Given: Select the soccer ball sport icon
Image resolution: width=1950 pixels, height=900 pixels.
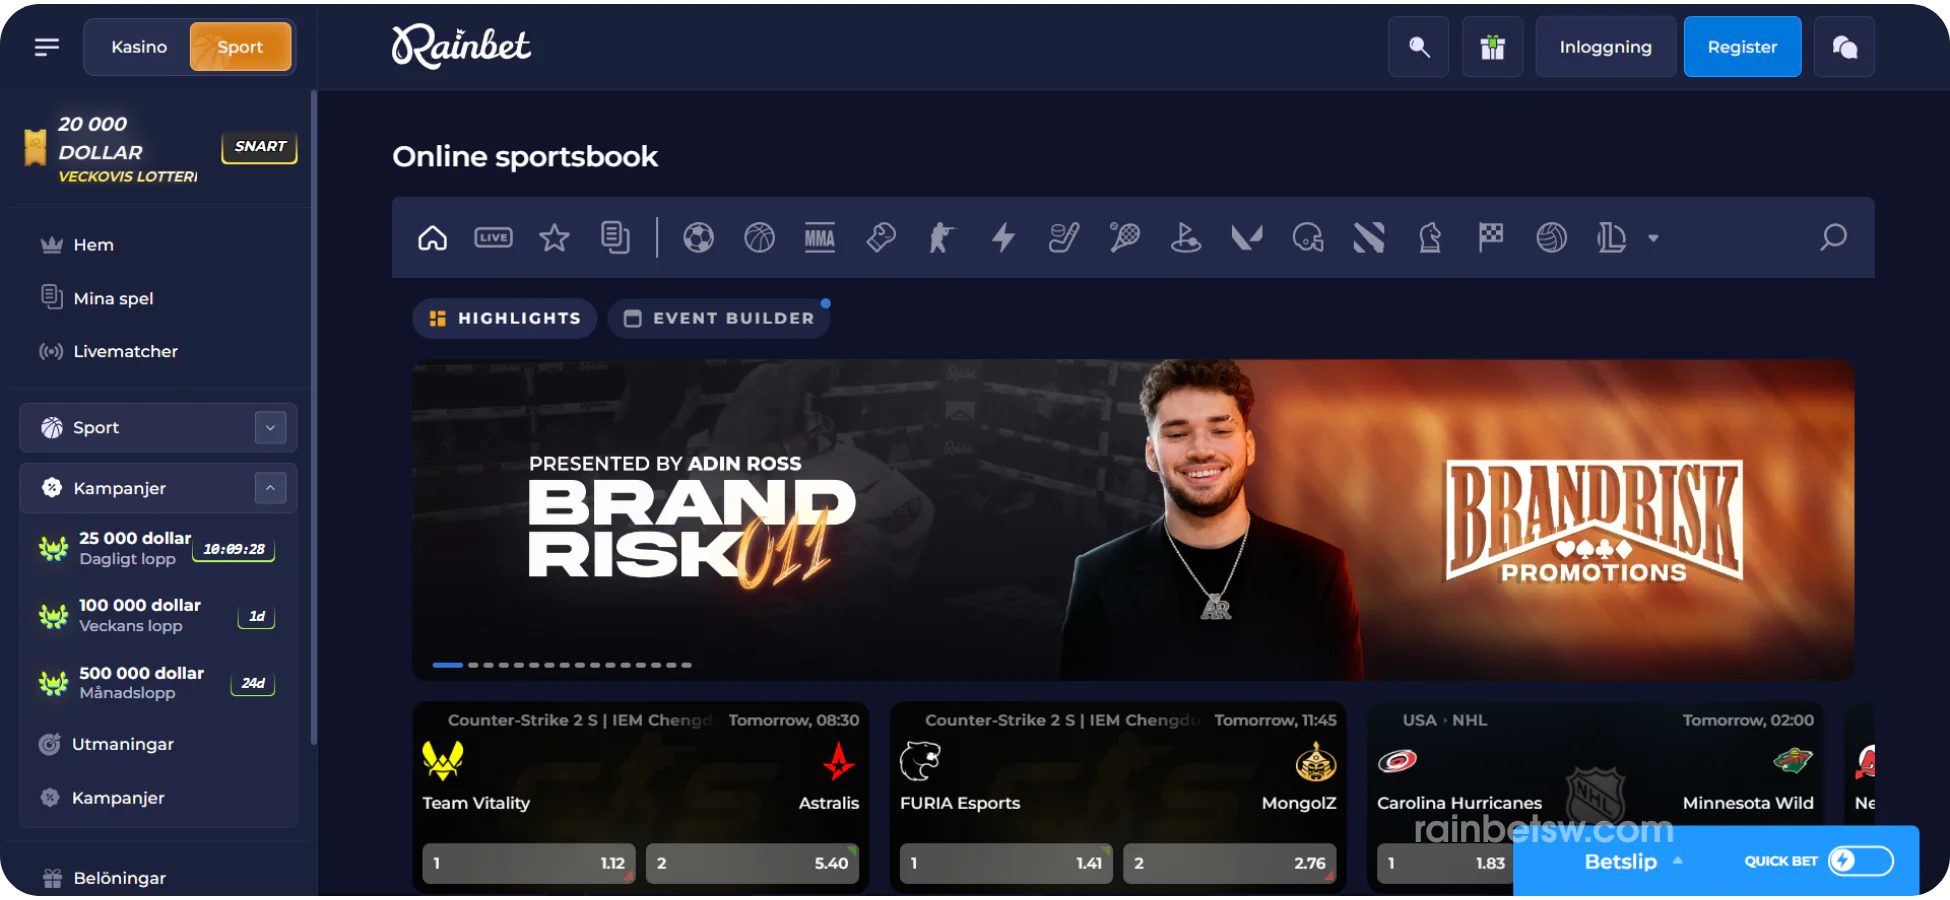Looking at the screenshot, I should (698, 238).
